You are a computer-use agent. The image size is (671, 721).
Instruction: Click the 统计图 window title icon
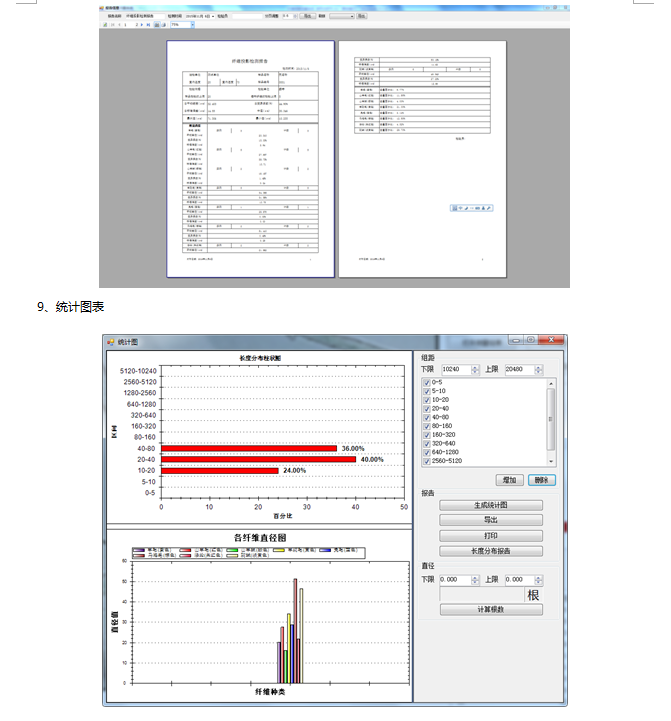111,342
